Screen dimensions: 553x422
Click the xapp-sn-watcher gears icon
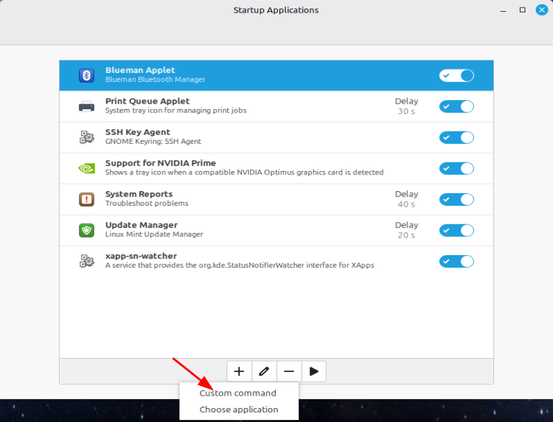click(x=86, y=261)
